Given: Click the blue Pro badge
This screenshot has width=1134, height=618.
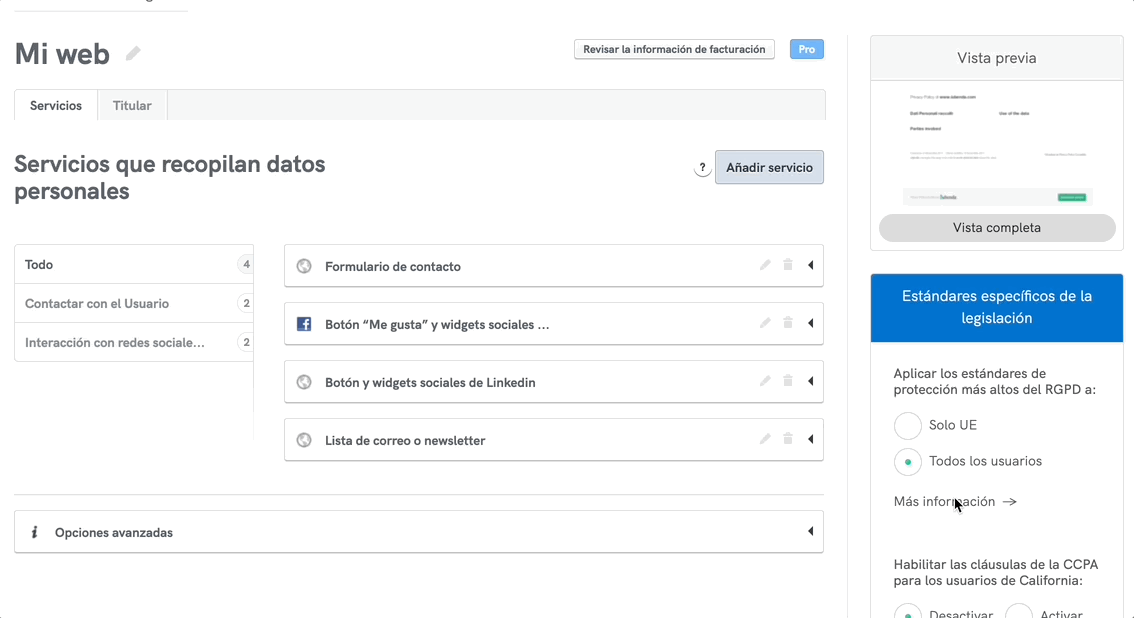Looking at the screenshot, I should tap(806, 48).
